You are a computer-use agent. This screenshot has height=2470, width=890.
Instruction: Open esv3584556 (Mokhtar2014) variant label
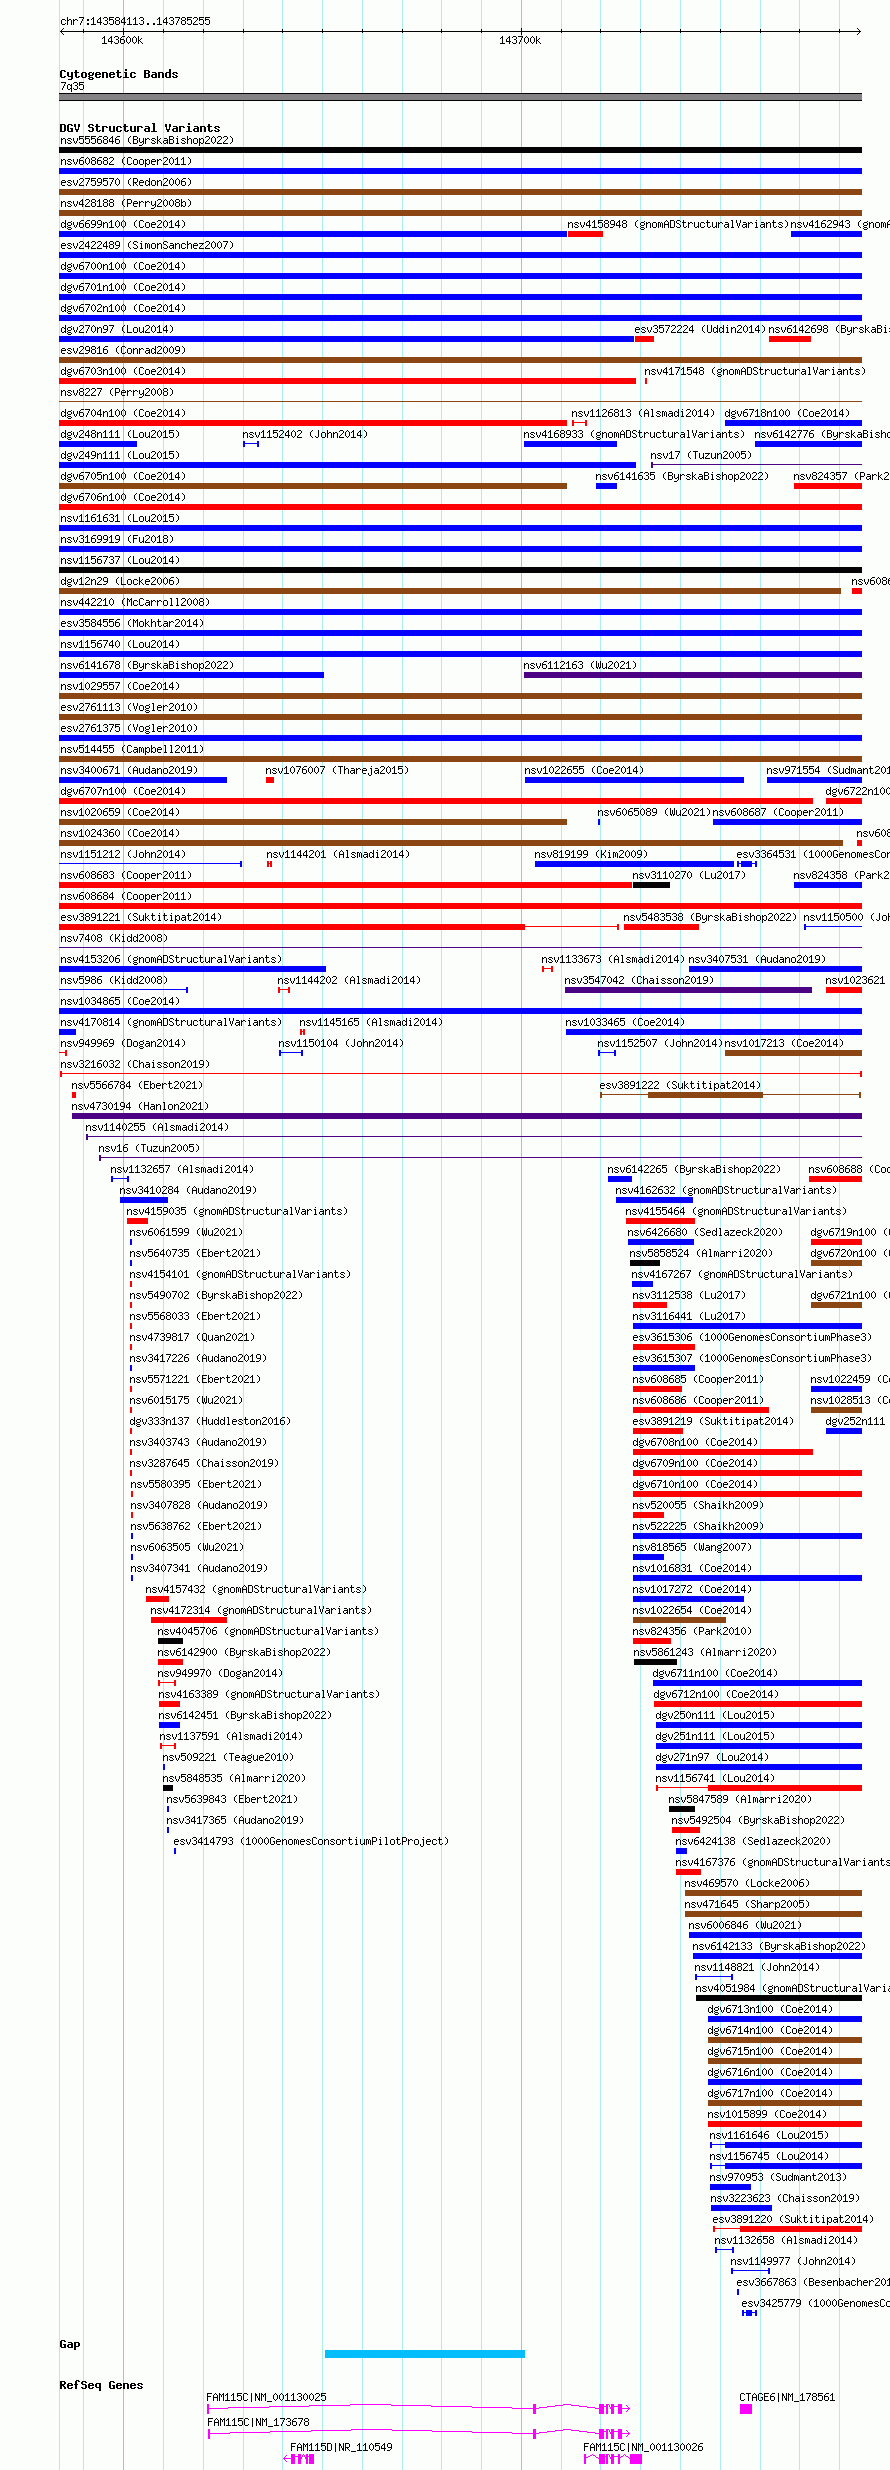[132, 623]
